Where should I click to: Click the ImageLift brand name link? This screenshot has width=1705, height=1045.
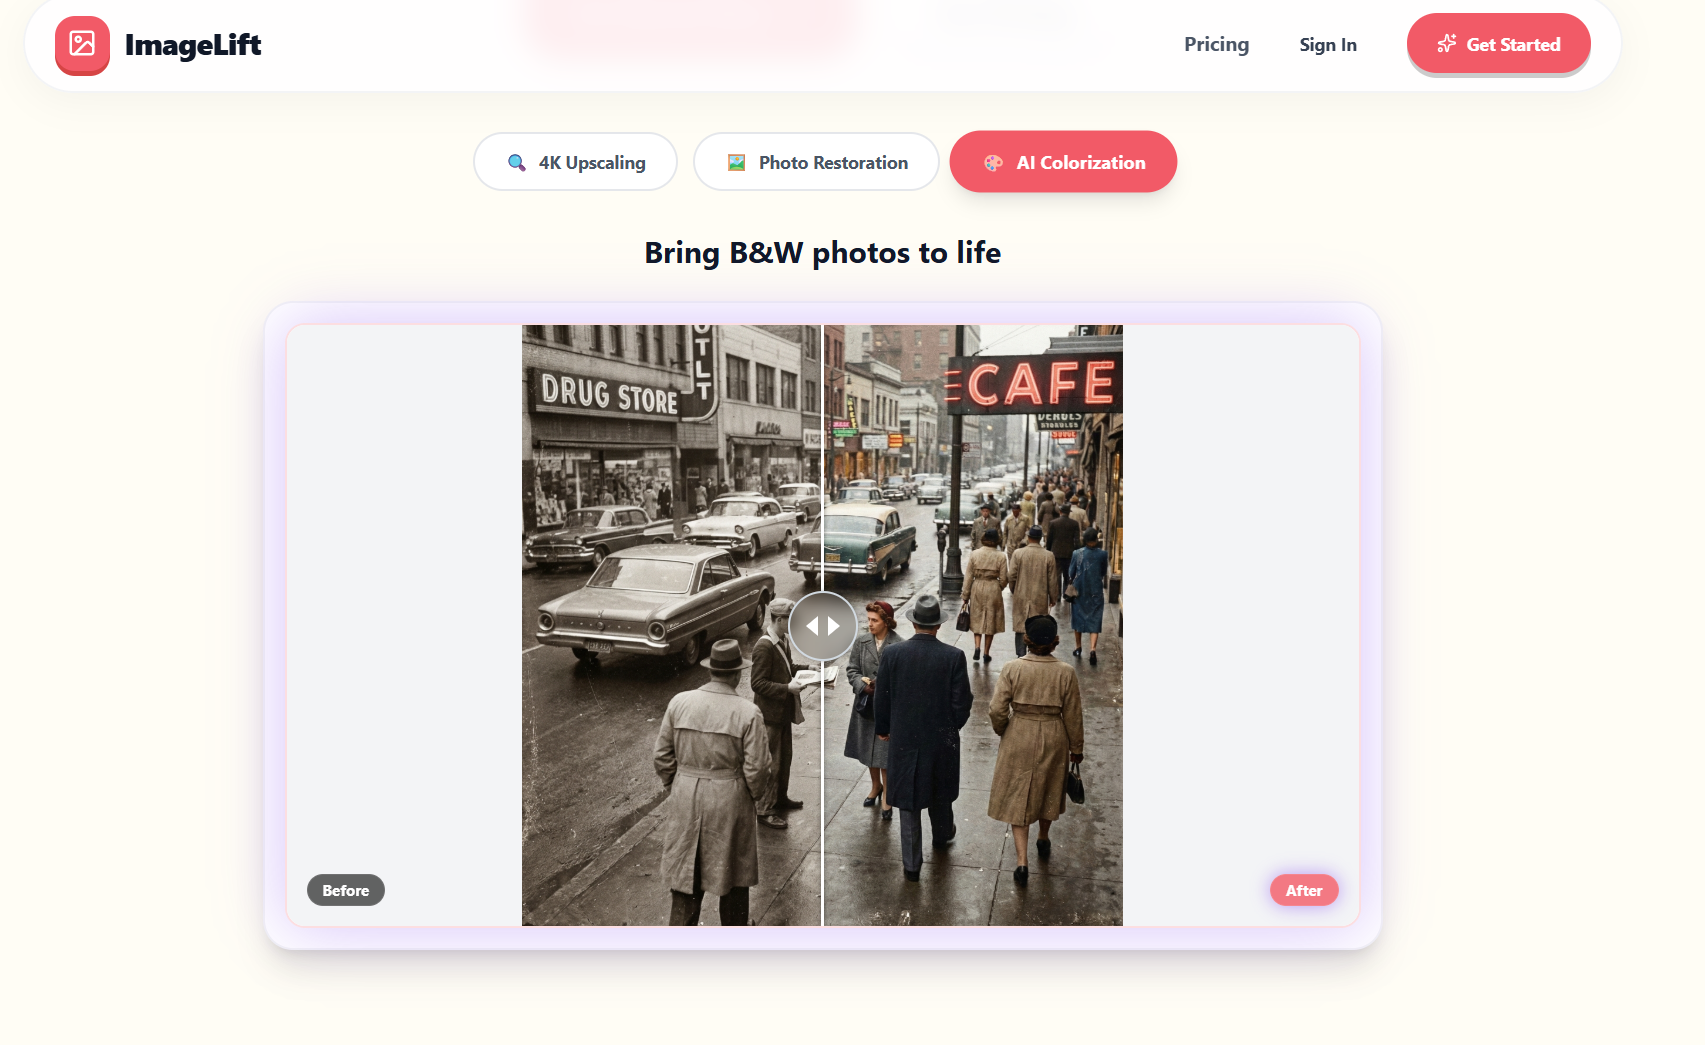[x=193, y=44]
